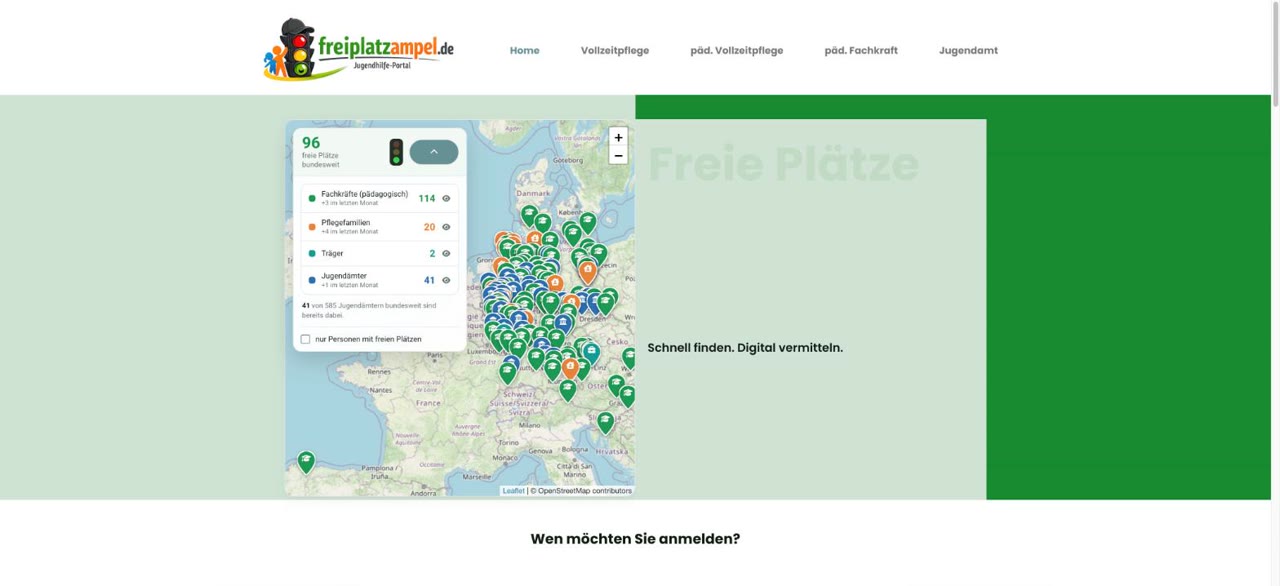Toggle visibility of Jugendämter markers
1280x586 pixels.
(446, 280)
